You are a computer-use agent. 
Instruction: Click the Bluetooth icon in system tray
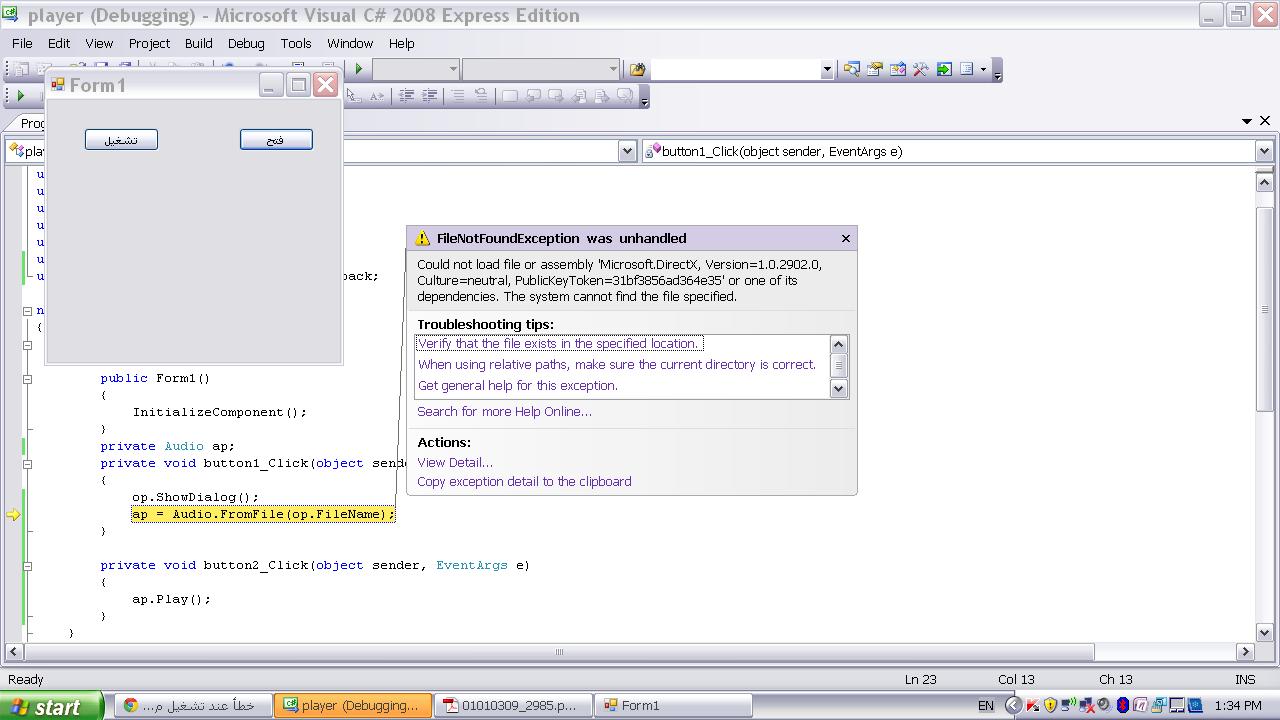pyautogui.click(x=1122, y=705)
